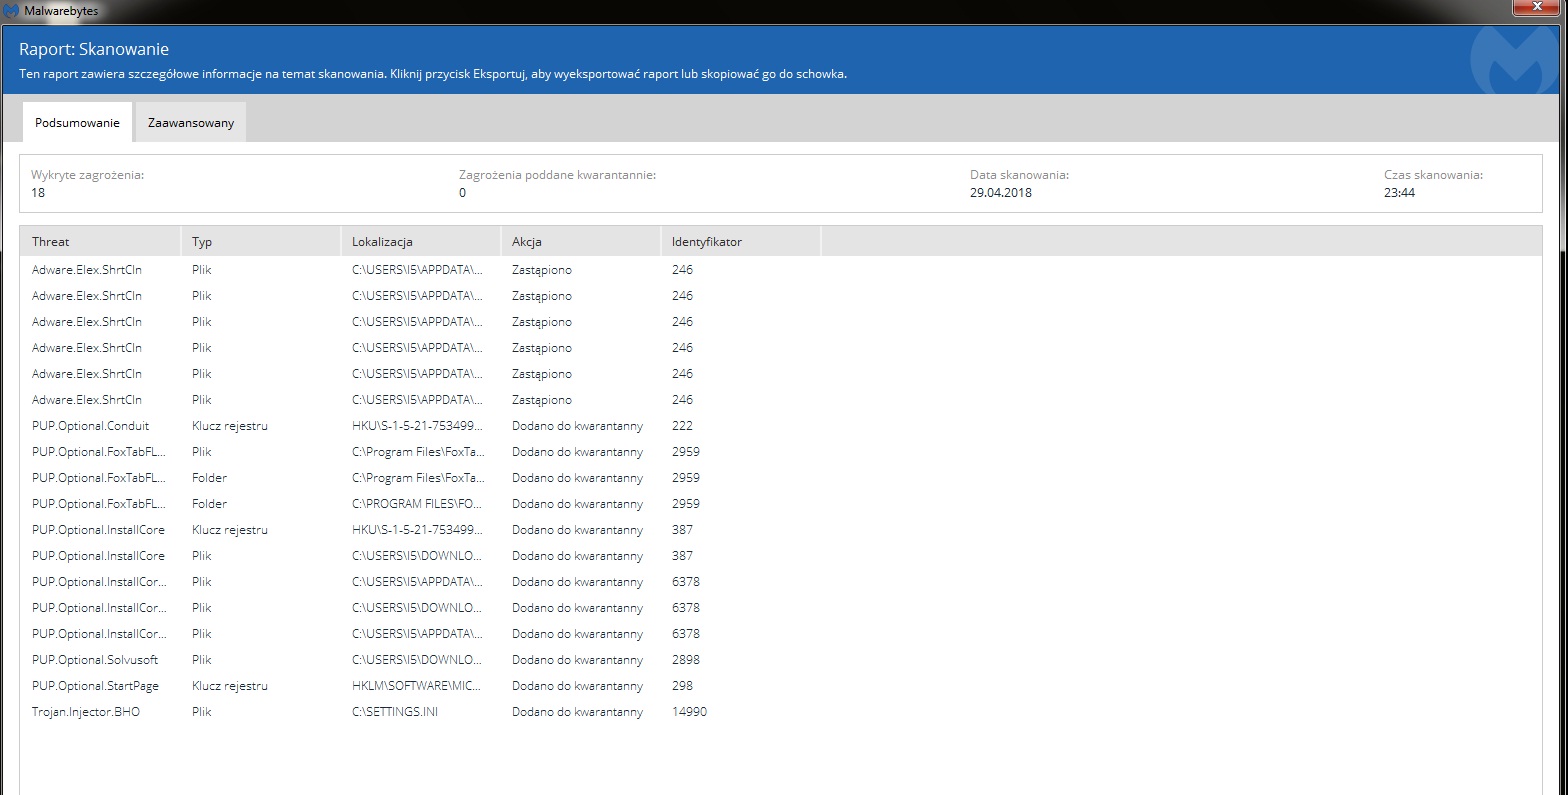The height and width of the screenshot is (795, 1568).
Task: Open the Zaawansowany tab
Action: point(191,122)
